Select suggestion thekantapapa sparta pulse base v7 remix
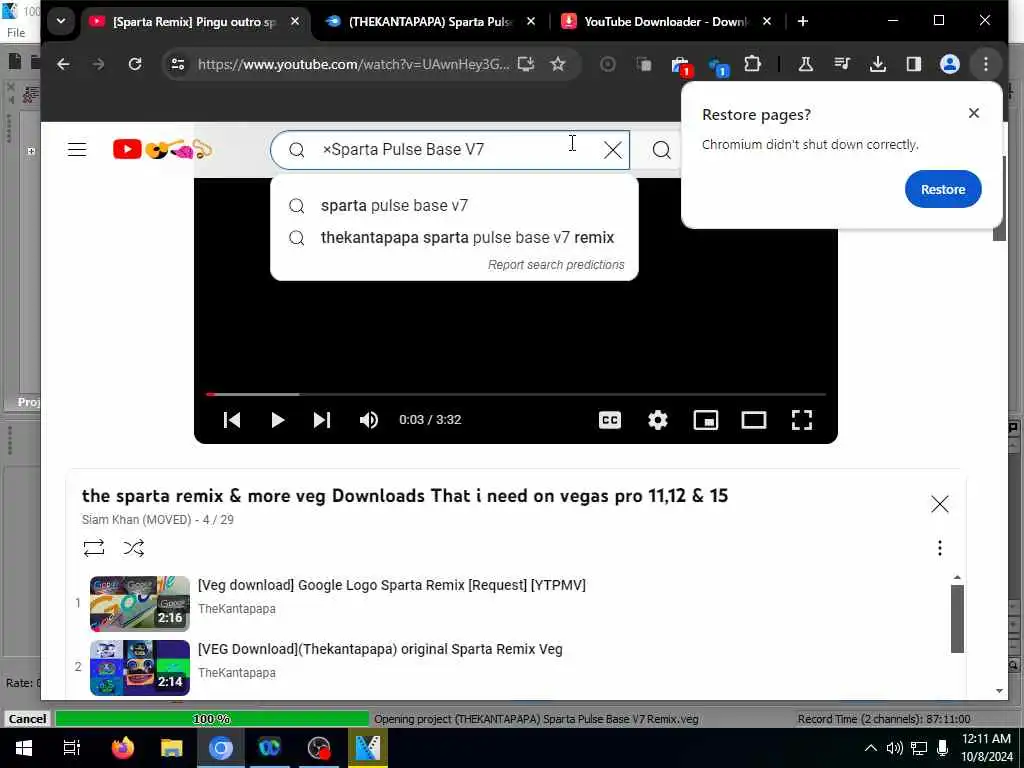1024x768 pixels. 455,238
